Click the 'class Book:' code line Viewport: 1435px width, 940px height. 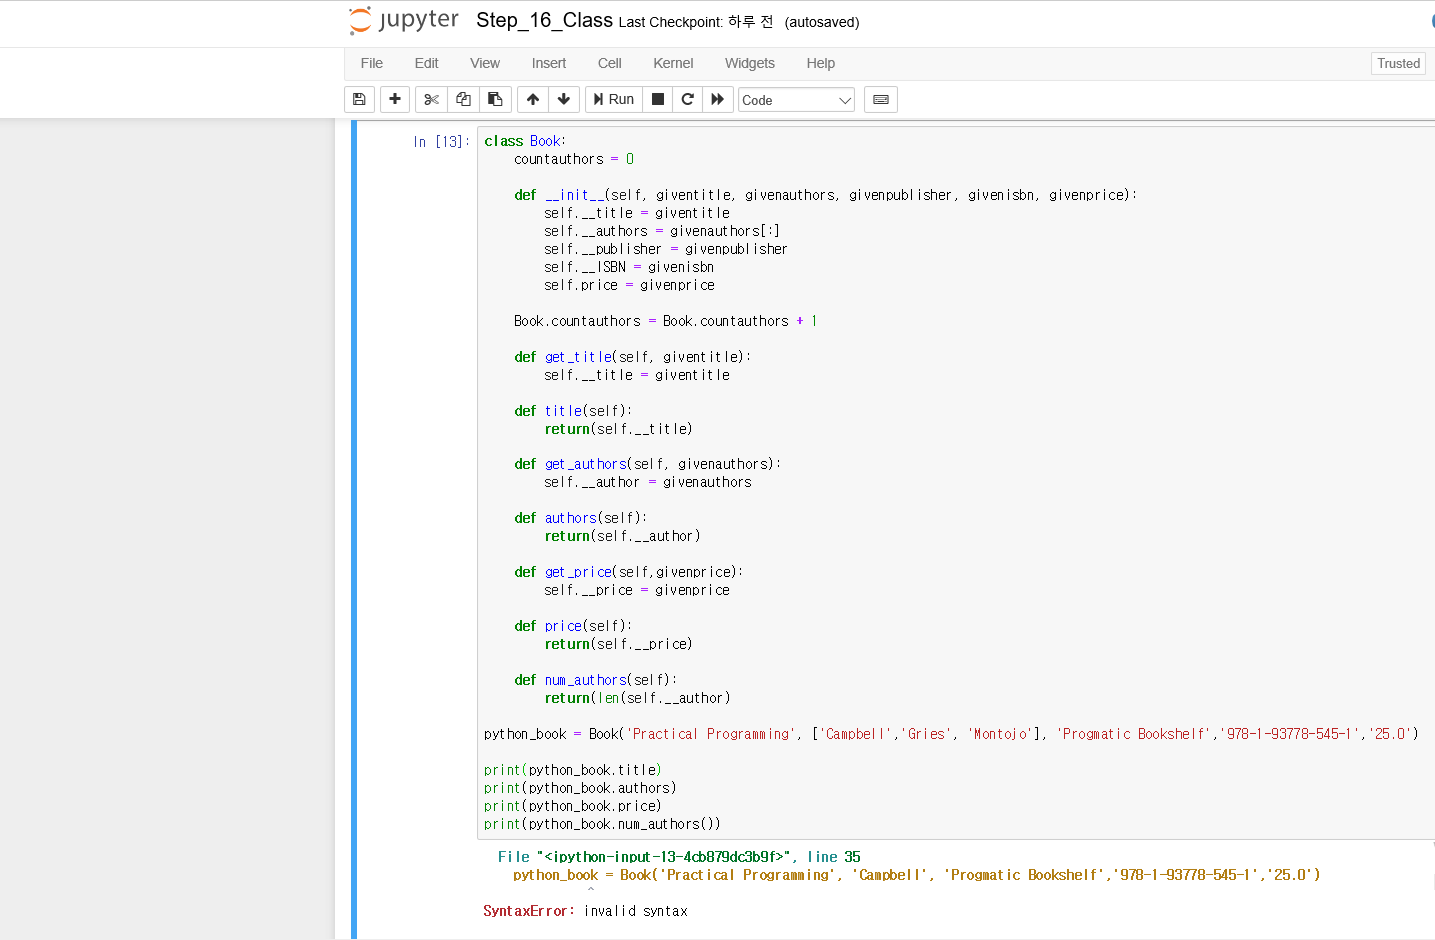click(x=525, y=141)
